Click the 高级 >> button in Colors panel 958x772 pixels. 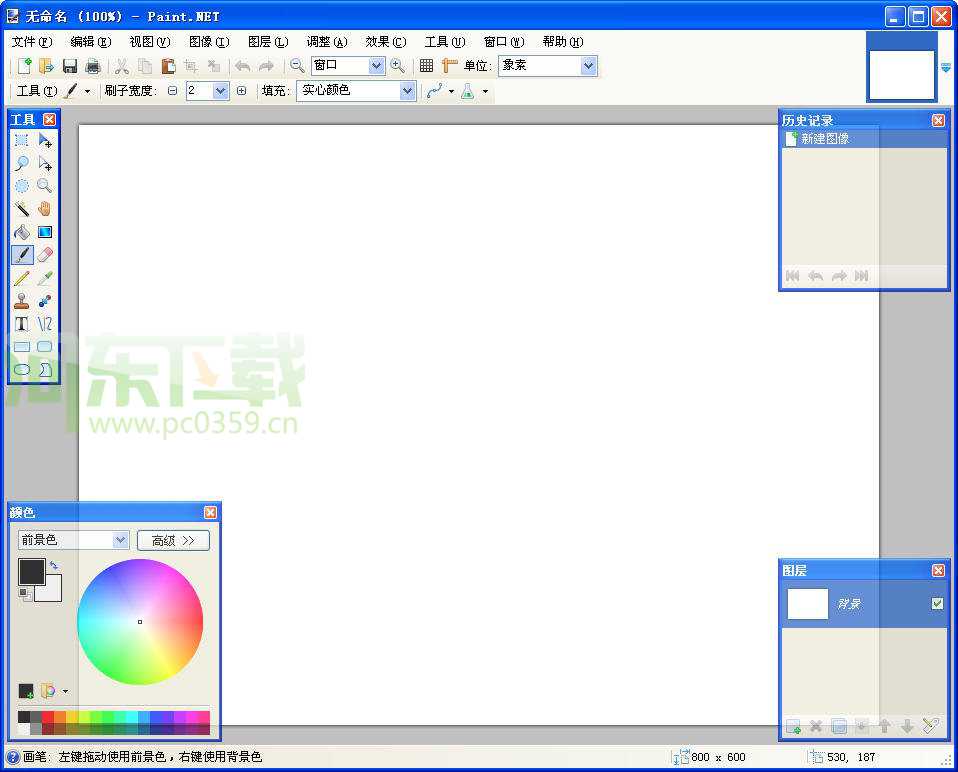[173, 540]
